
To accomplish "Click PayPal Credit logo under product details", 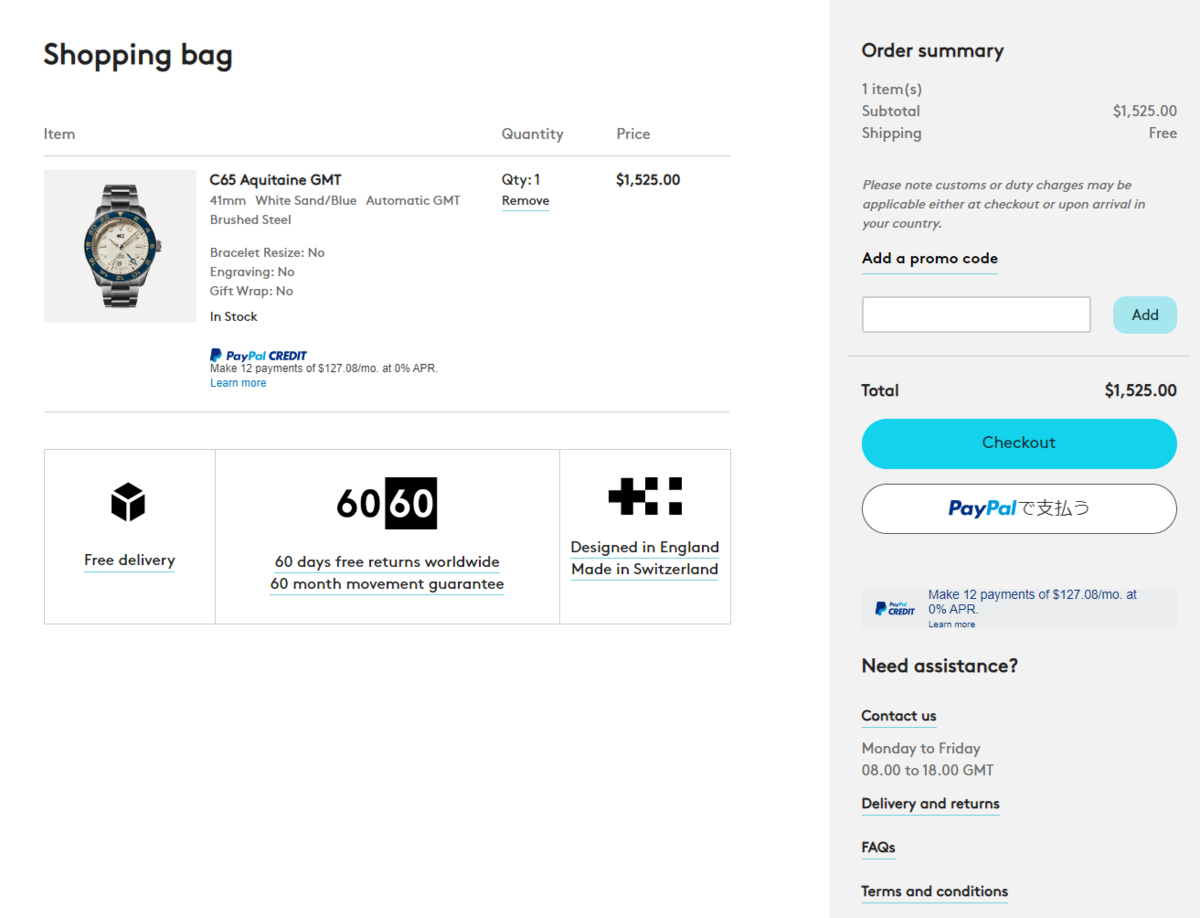I will (258, 355).
